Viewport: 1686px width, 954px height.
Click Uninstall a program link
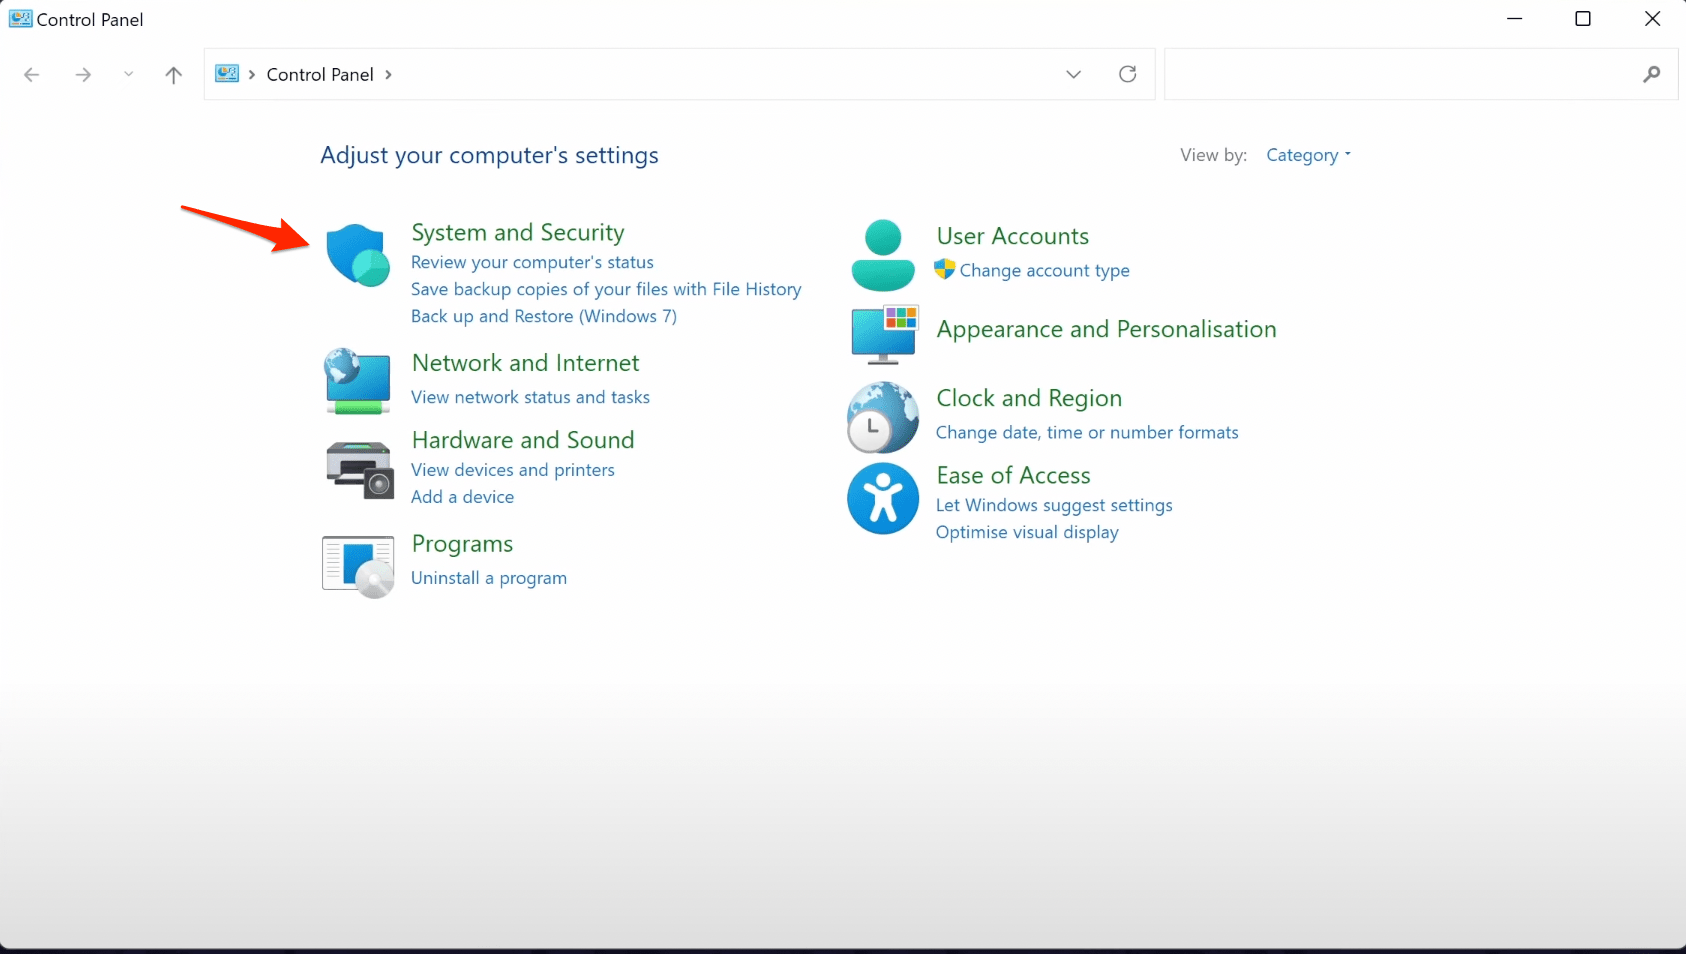tap(488, 578)
